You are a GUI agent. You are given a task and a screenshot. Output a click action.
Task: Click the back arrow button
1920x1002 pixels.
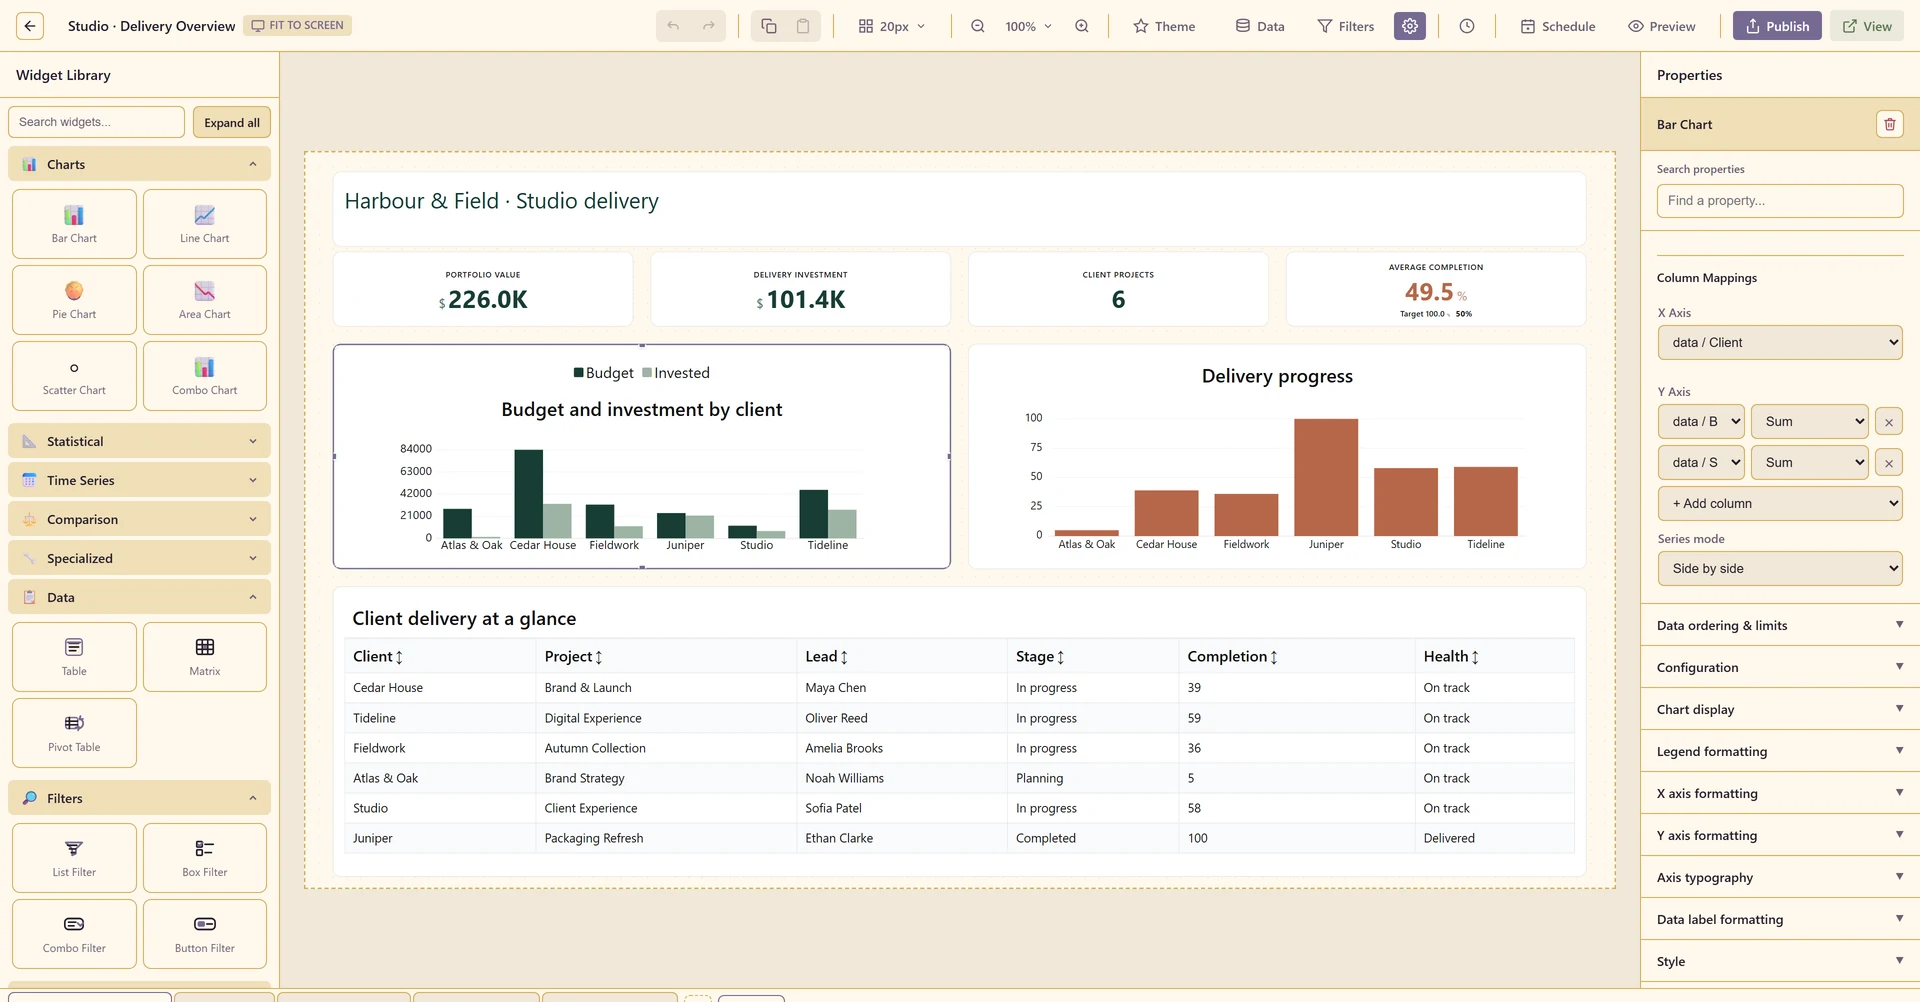(30, 26)
